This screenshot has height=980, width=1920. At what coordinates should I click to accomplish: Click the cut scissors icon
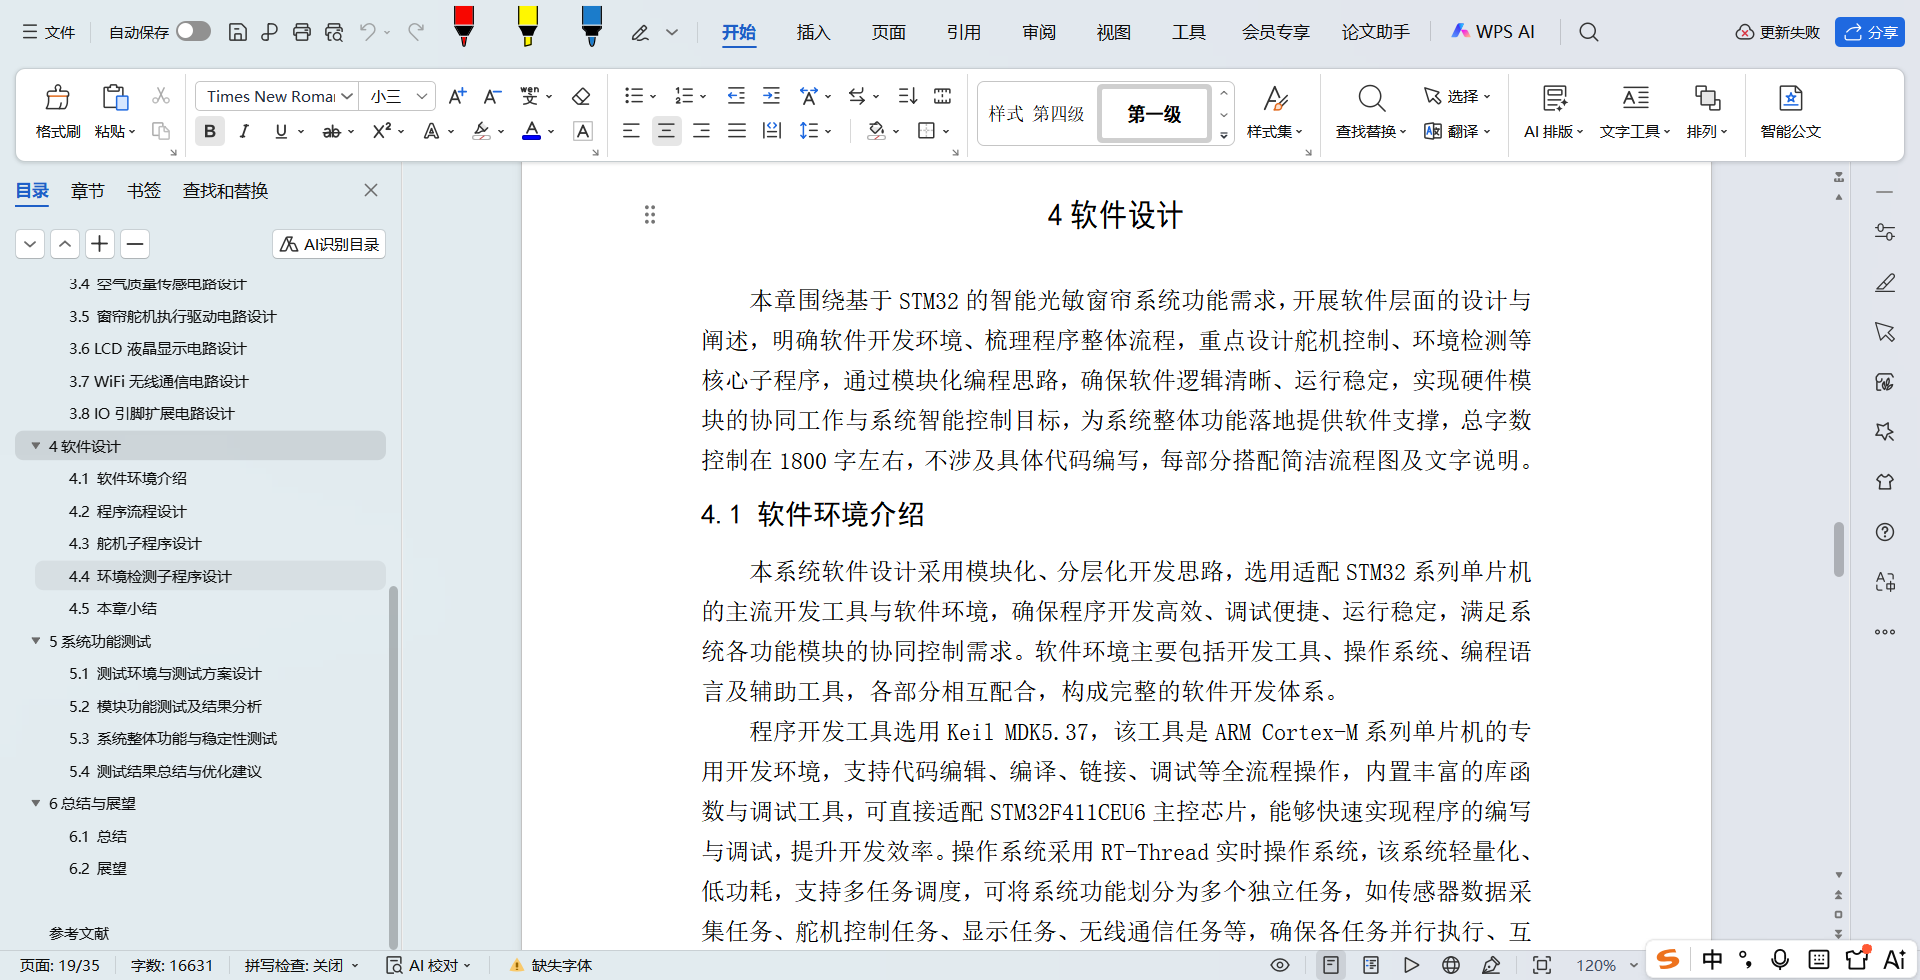160,96
